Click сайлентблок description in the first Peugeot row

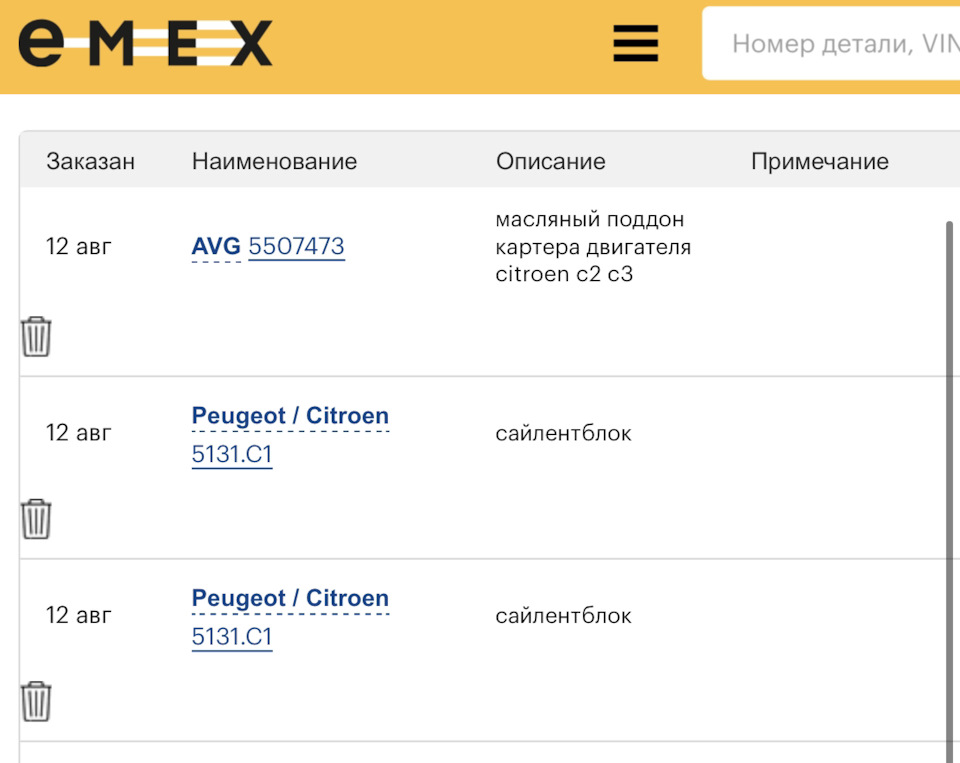pyautogui.click(x=563, y=434)
